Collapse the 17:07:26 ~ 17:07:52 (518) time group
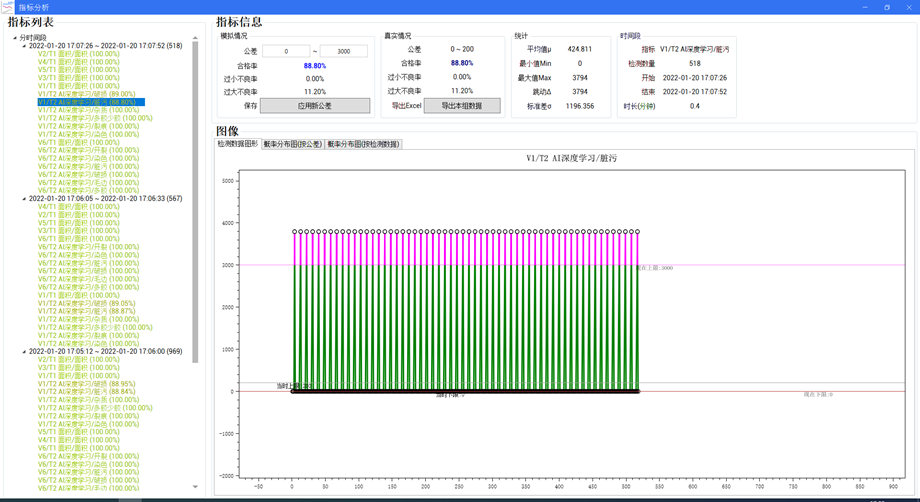The height and width of the screenshot is (502, 920). [x=24, y=46]
